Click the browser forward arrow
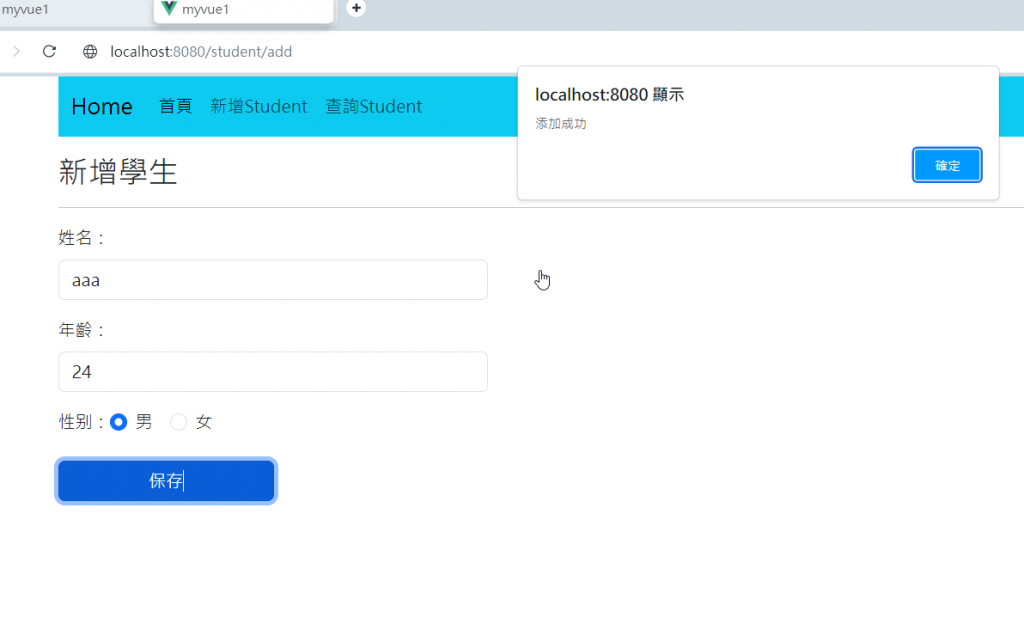Screen dimensions: 1024x624 16,51
